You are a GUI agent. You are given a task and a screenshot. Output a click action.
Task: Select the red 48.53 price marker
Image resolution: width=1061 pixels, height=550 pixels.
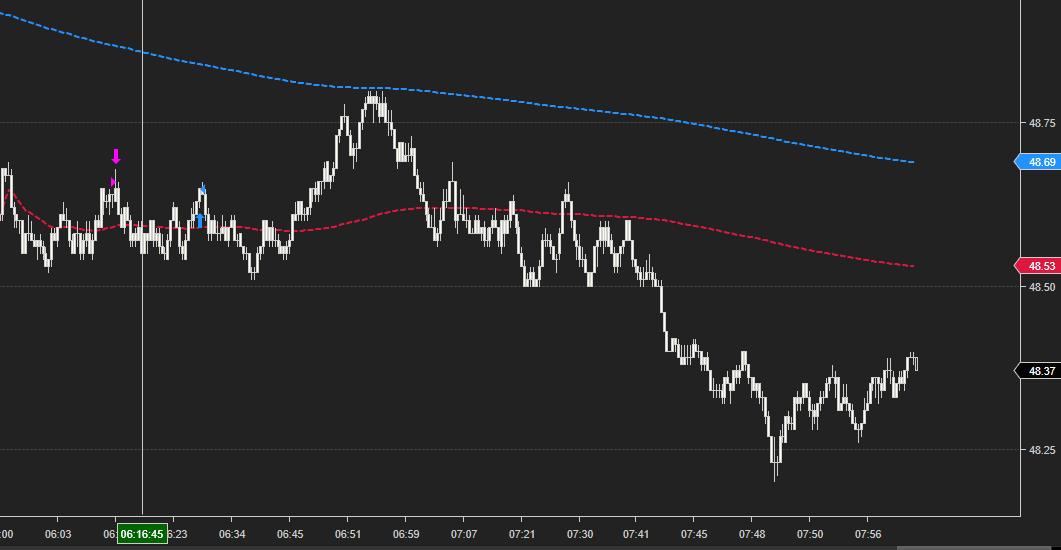pos(1037,266)
